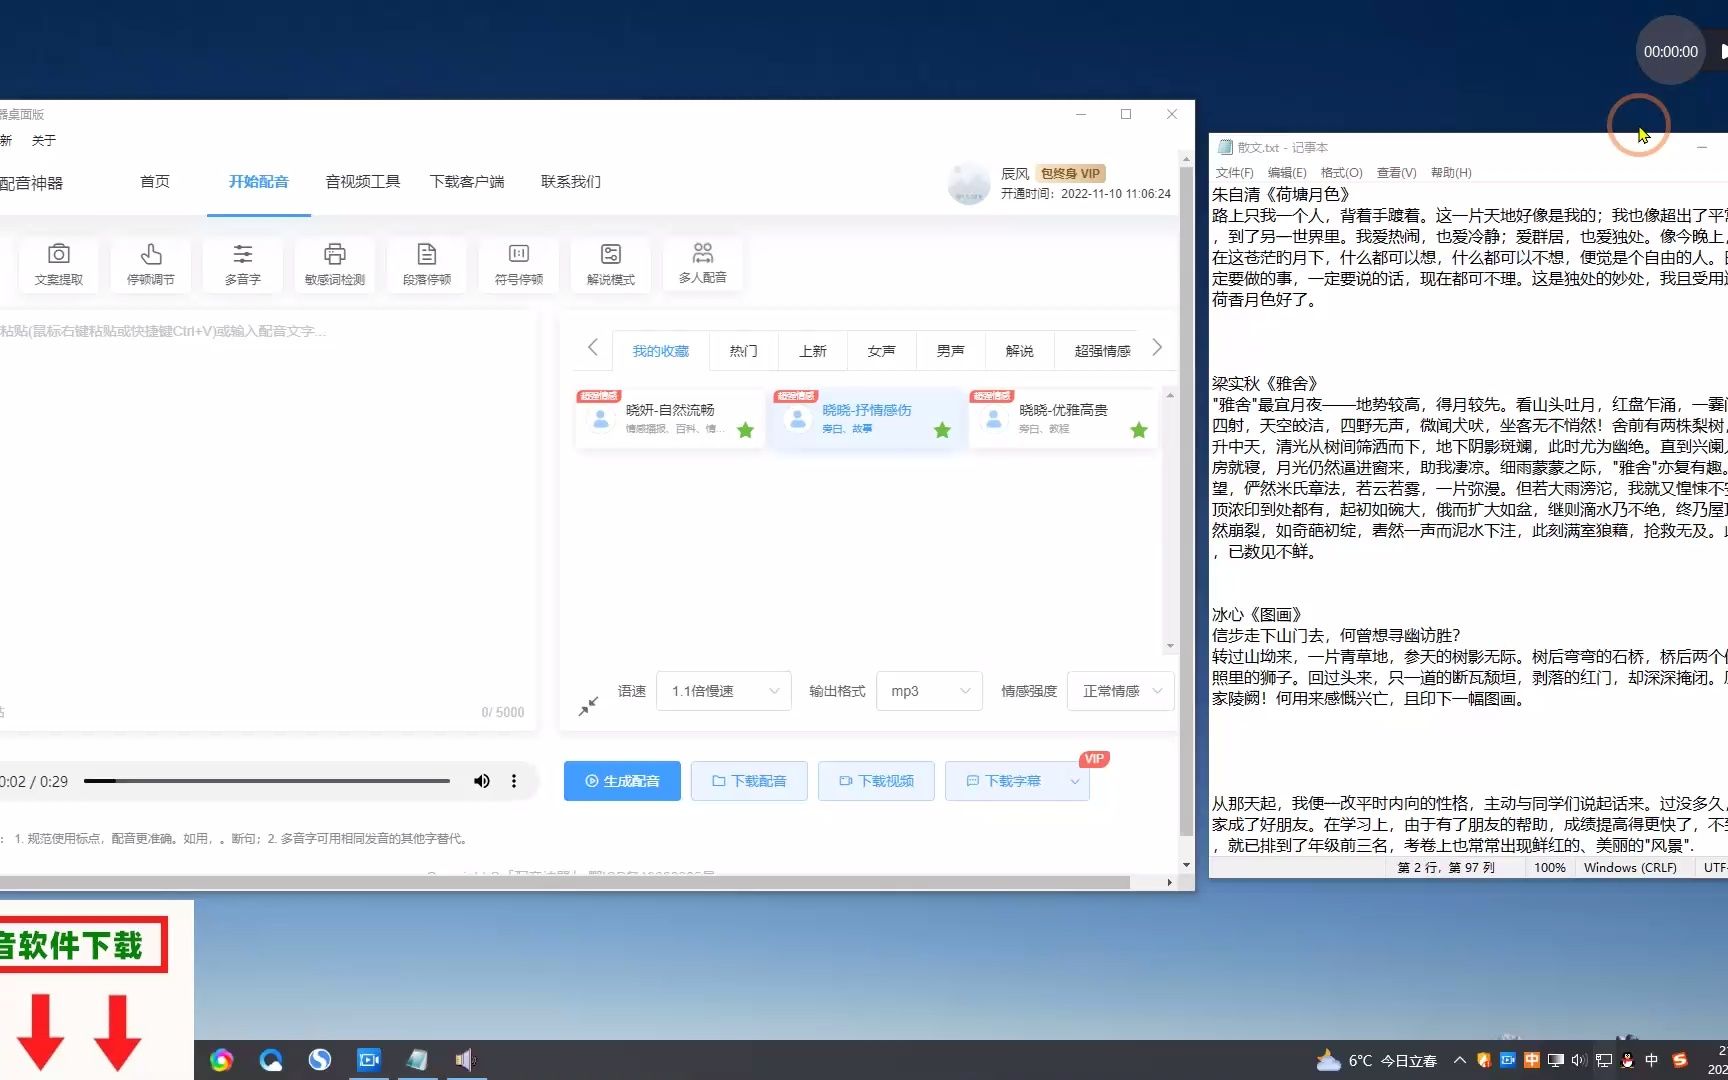
Task: Open the speaker app taskbar icon
Action: (465, 1059)
